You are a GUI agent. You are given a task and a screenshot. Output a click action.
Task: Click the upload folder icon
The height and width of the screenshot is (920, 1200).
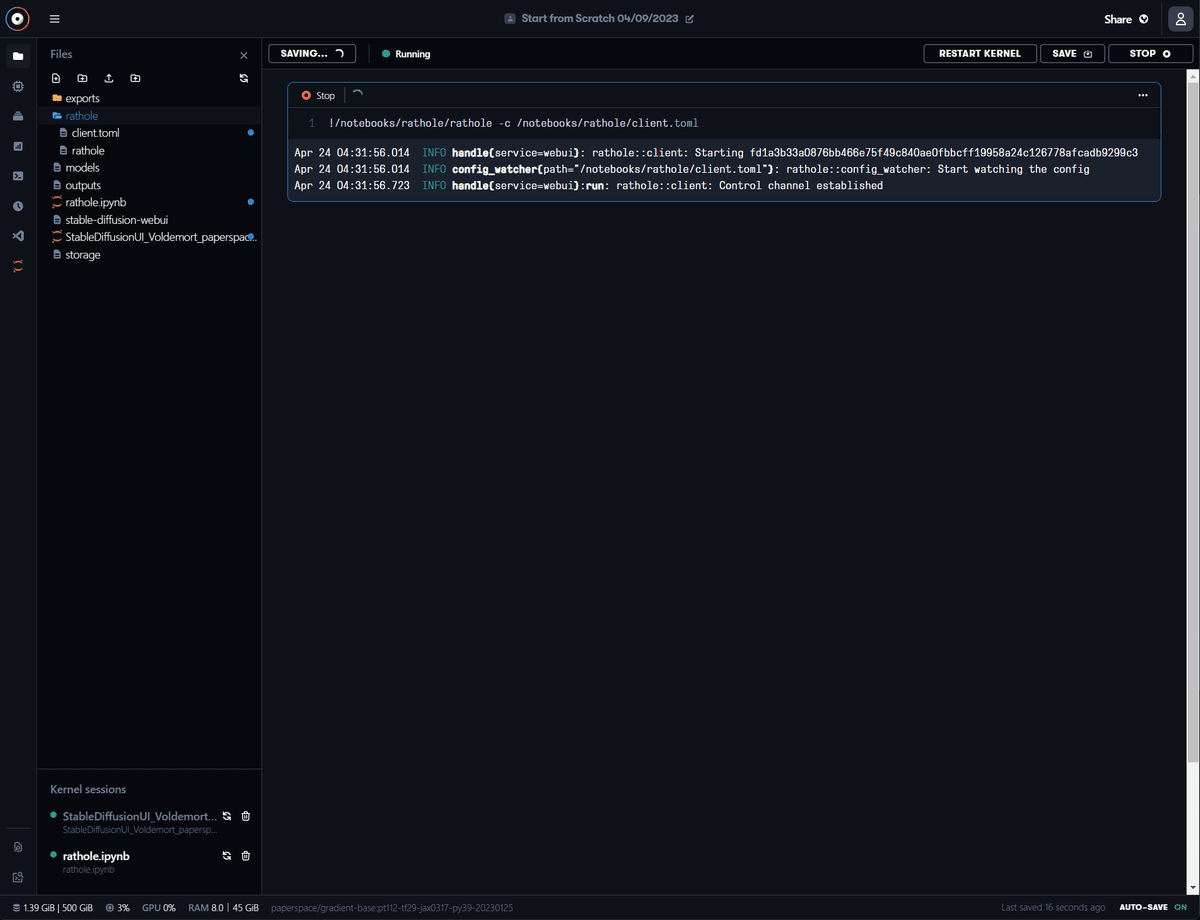coord(135,78)
